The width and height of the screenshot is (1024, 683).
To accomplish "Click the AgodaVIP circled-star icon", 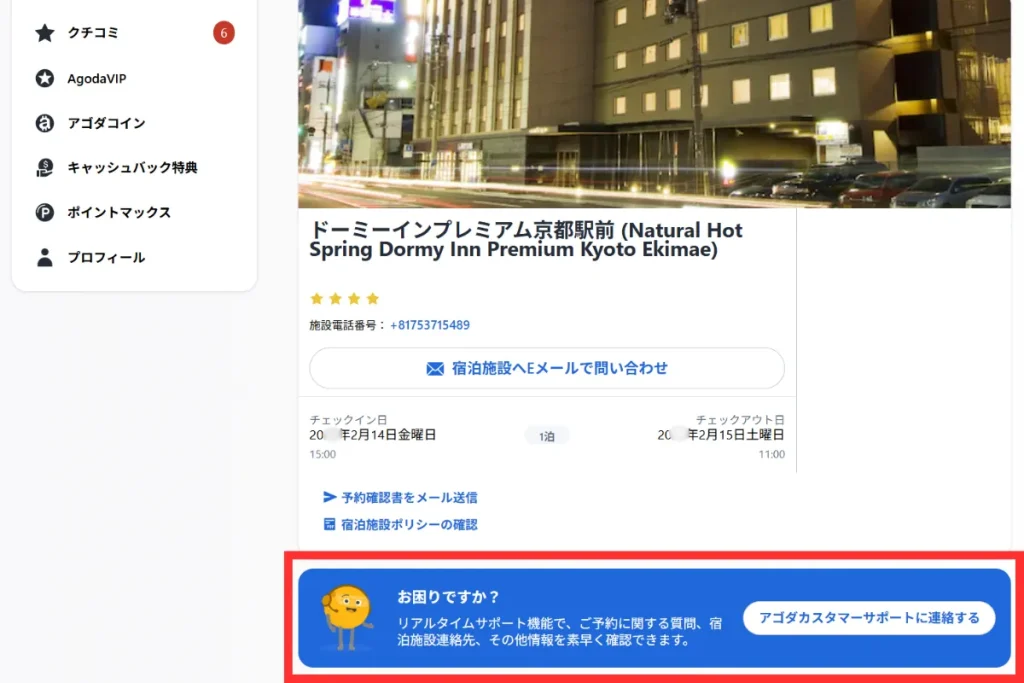I will (x=44, y=78).
